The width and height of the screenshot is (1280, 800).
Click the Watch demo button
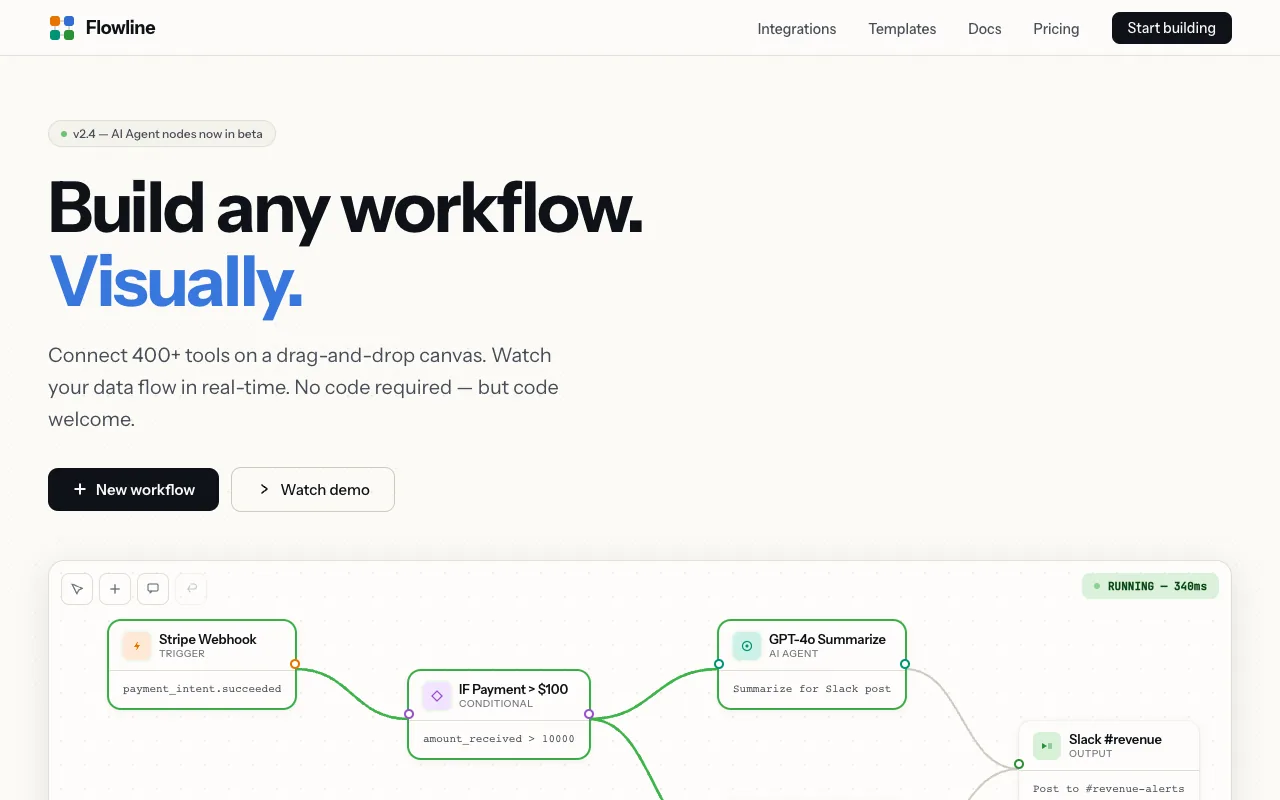[x=312, y=489]
